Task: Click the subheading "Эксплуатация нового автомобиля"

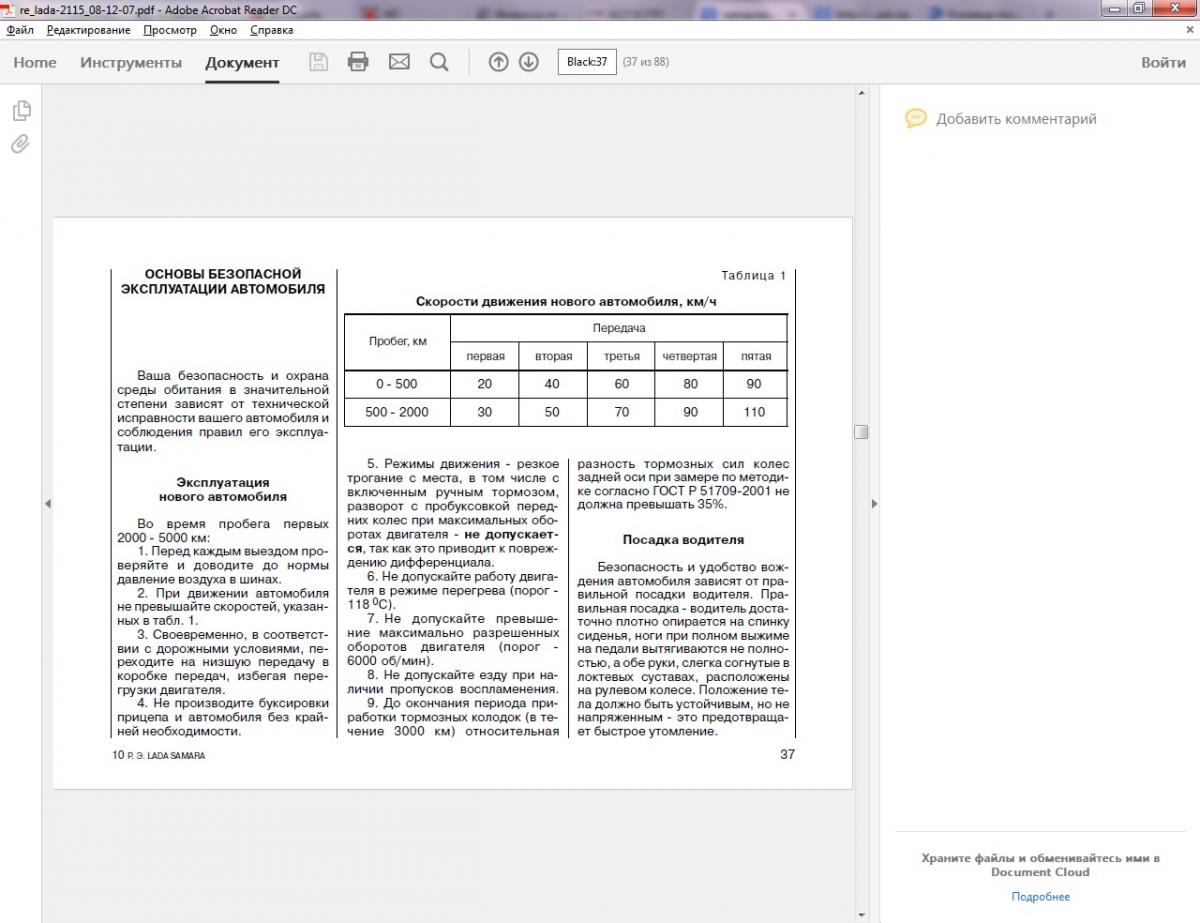Action: tap(223, 489)
